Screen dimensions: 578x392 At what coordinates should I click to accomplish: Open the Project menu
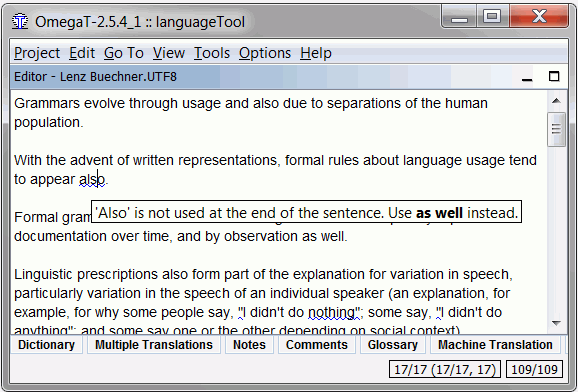click(x=37, y=53)
